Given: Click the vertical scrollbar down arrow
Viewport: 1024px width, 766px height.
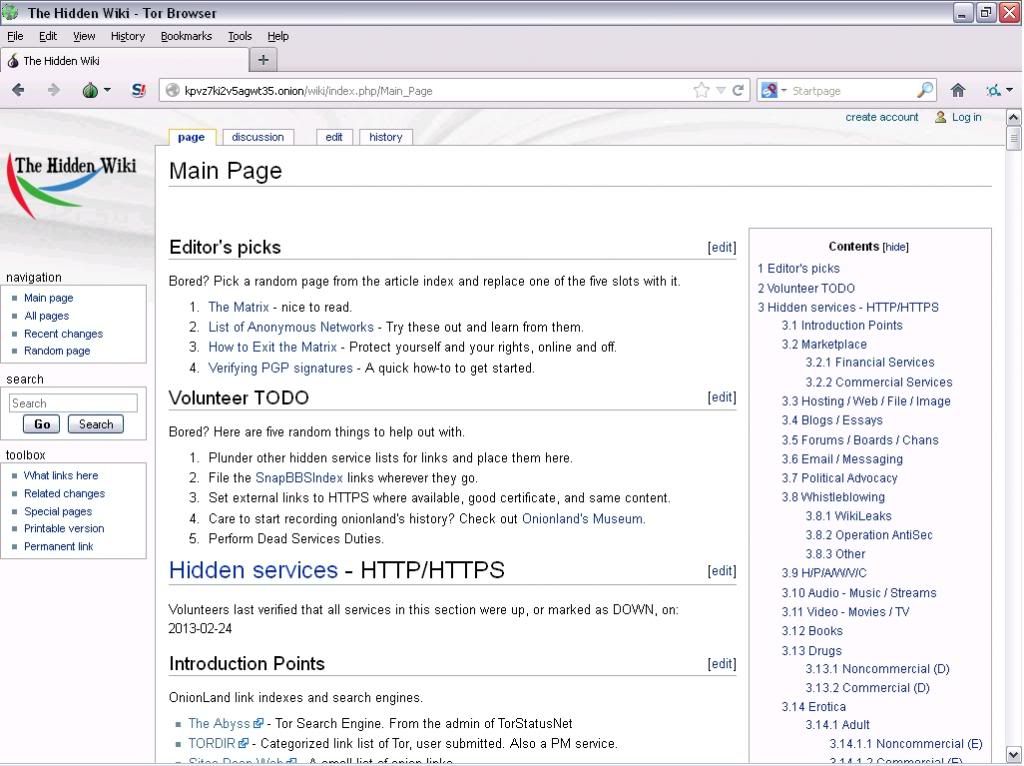Looking at the screenshot, I should [1013, 754].
